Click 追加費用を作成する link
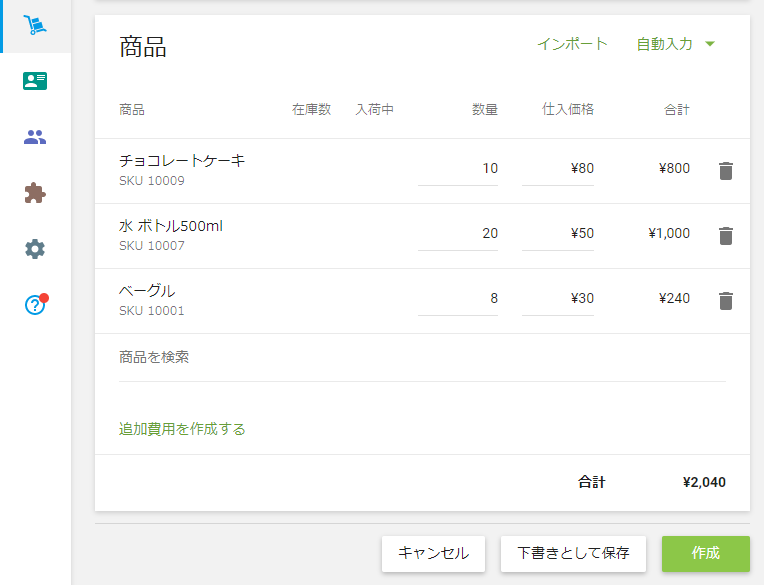 pyautogui.click(x=182, y=429)
